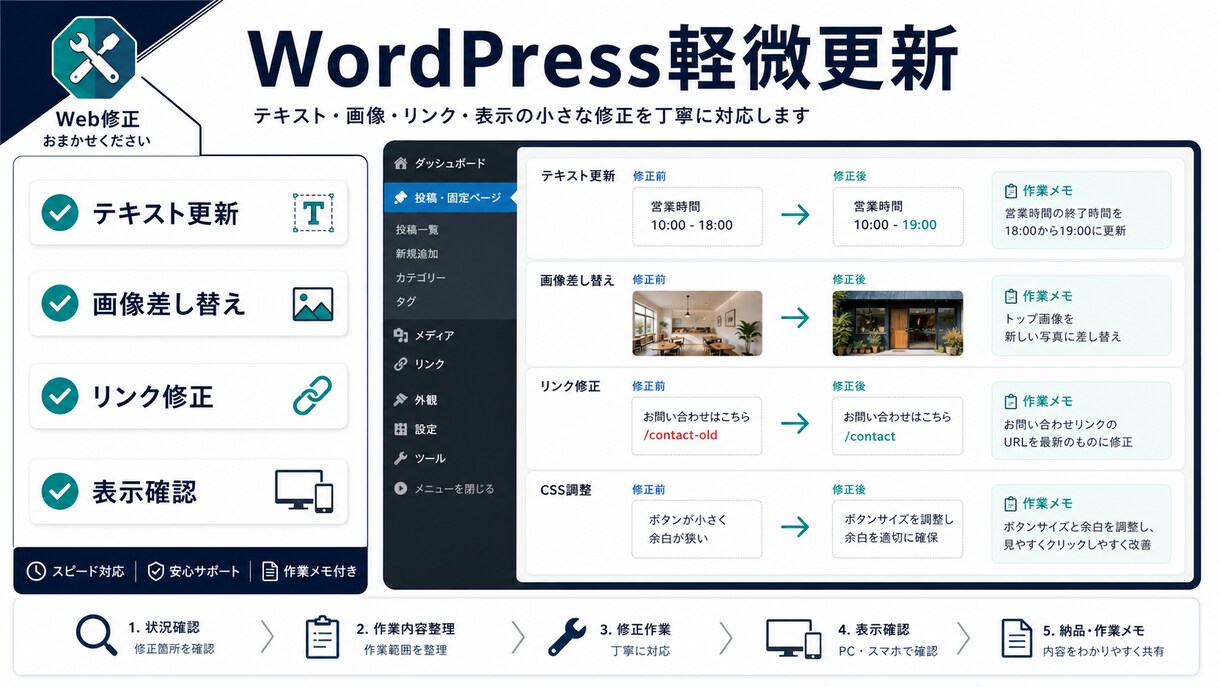Collapse sidebar via メニューを閉じる text
The width and height of the screenshot is (1220, 687).
click(x=454, y=489)
